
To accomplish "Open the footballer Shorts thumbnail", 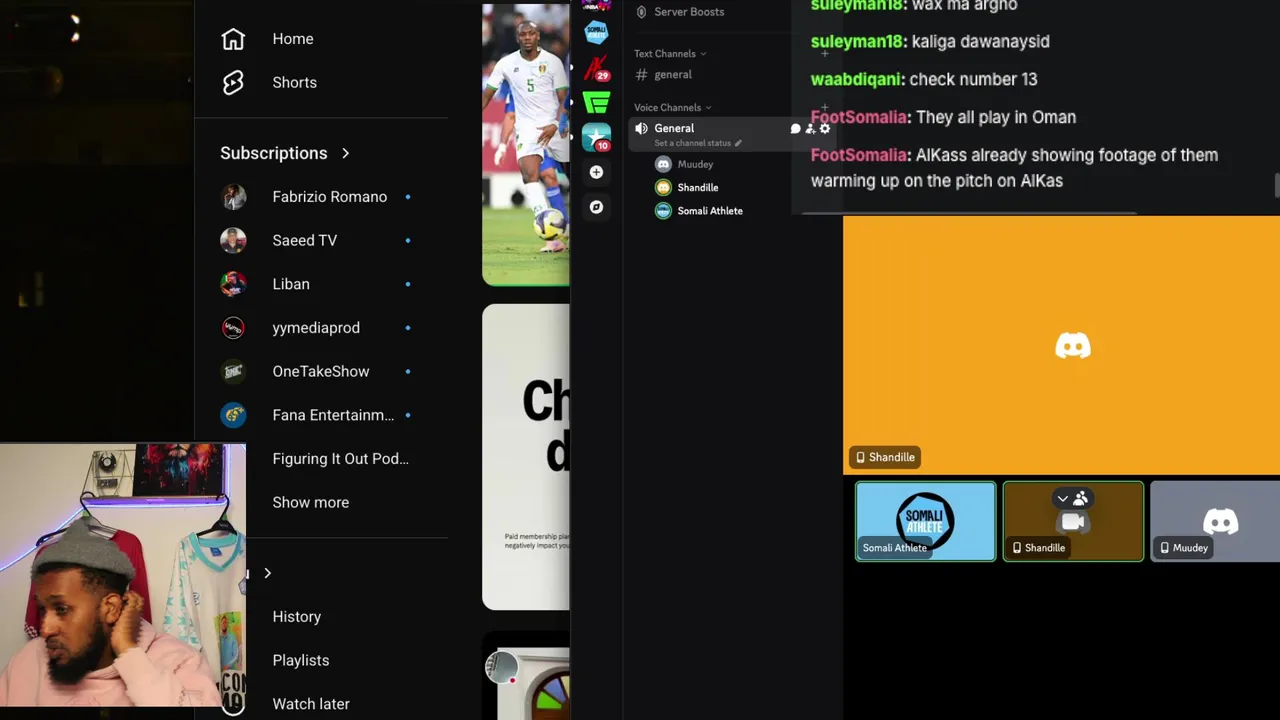I will click(x=526, y=145).
